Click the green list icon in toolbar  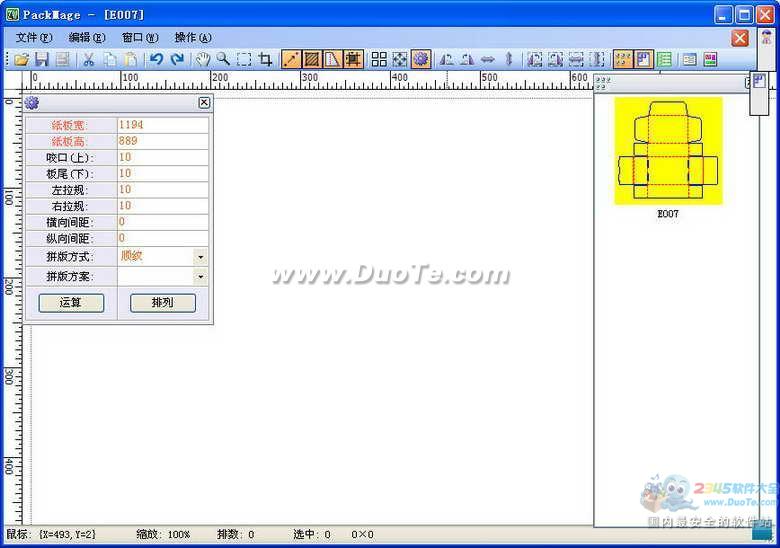tap(665, 60)
